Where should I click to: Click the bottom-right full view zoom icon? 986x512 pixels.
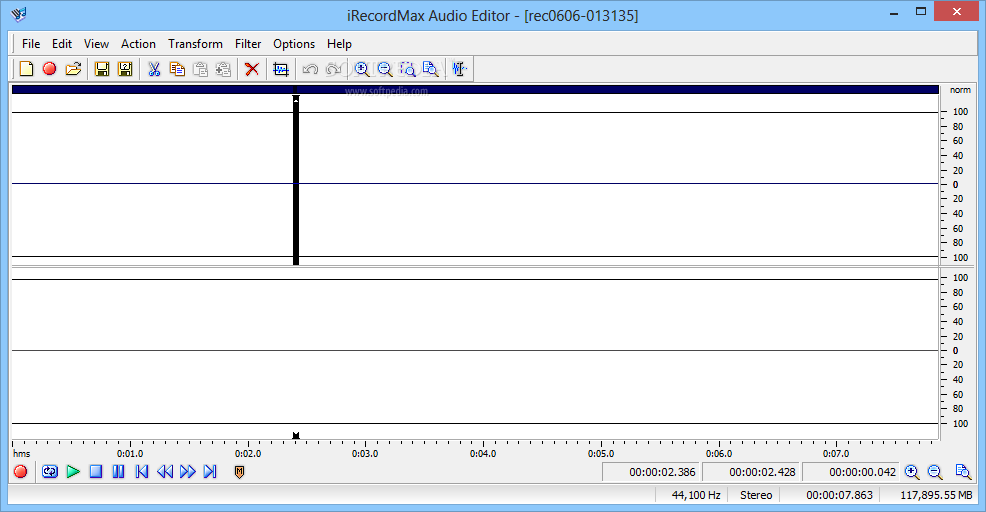tap(963, 472)
